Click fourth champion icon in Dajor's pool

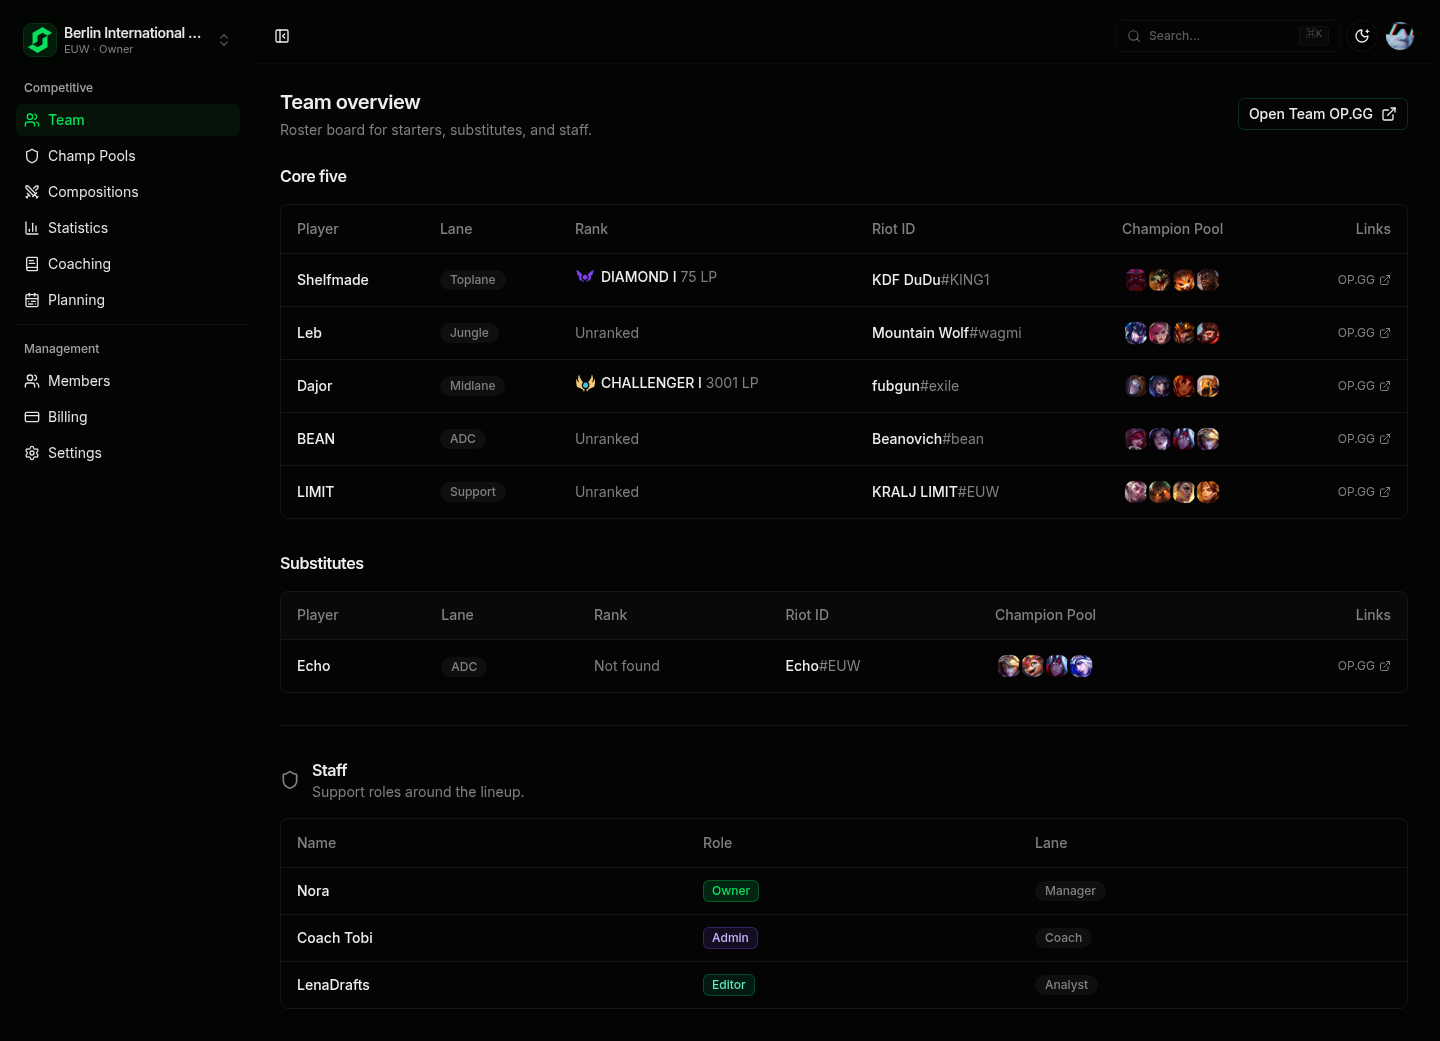pyautogui.click(x=1208, y=386)
